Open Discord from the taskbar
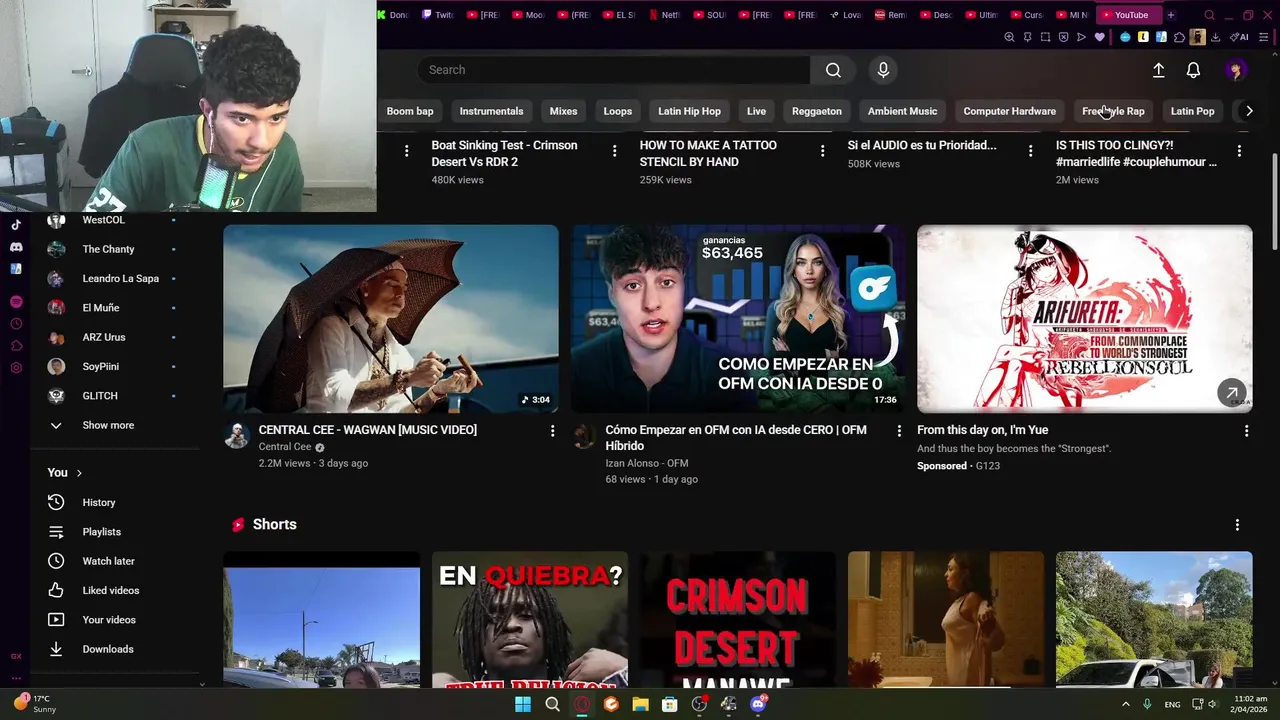1280x720 pixels. click(x=758, y=704)
